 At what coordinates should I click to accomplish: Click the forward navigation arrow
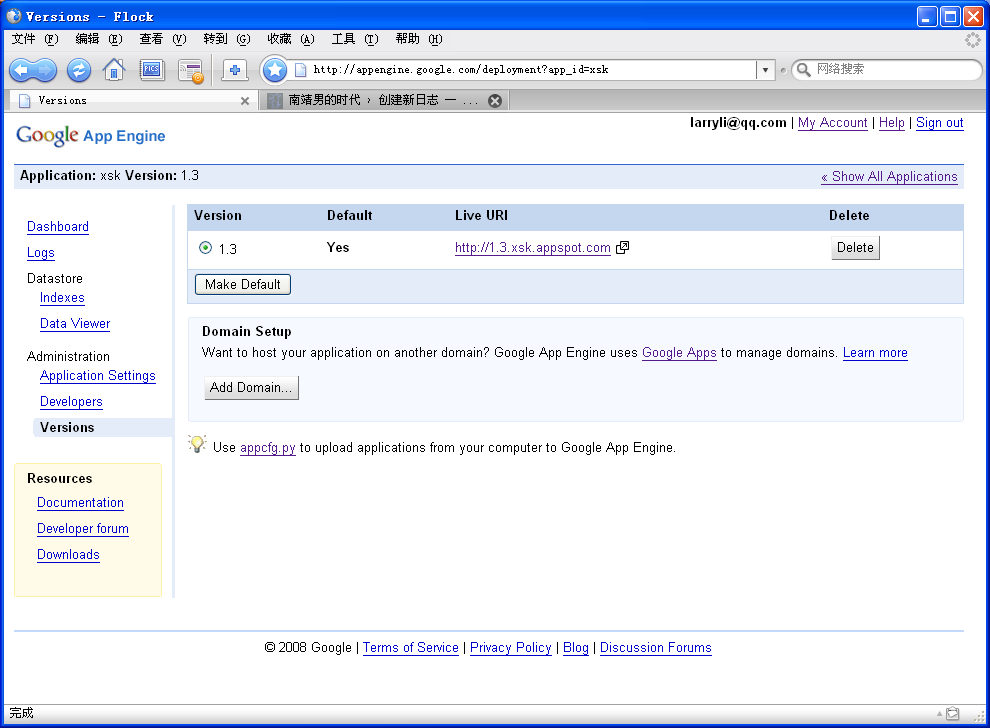tap(45, 69)
